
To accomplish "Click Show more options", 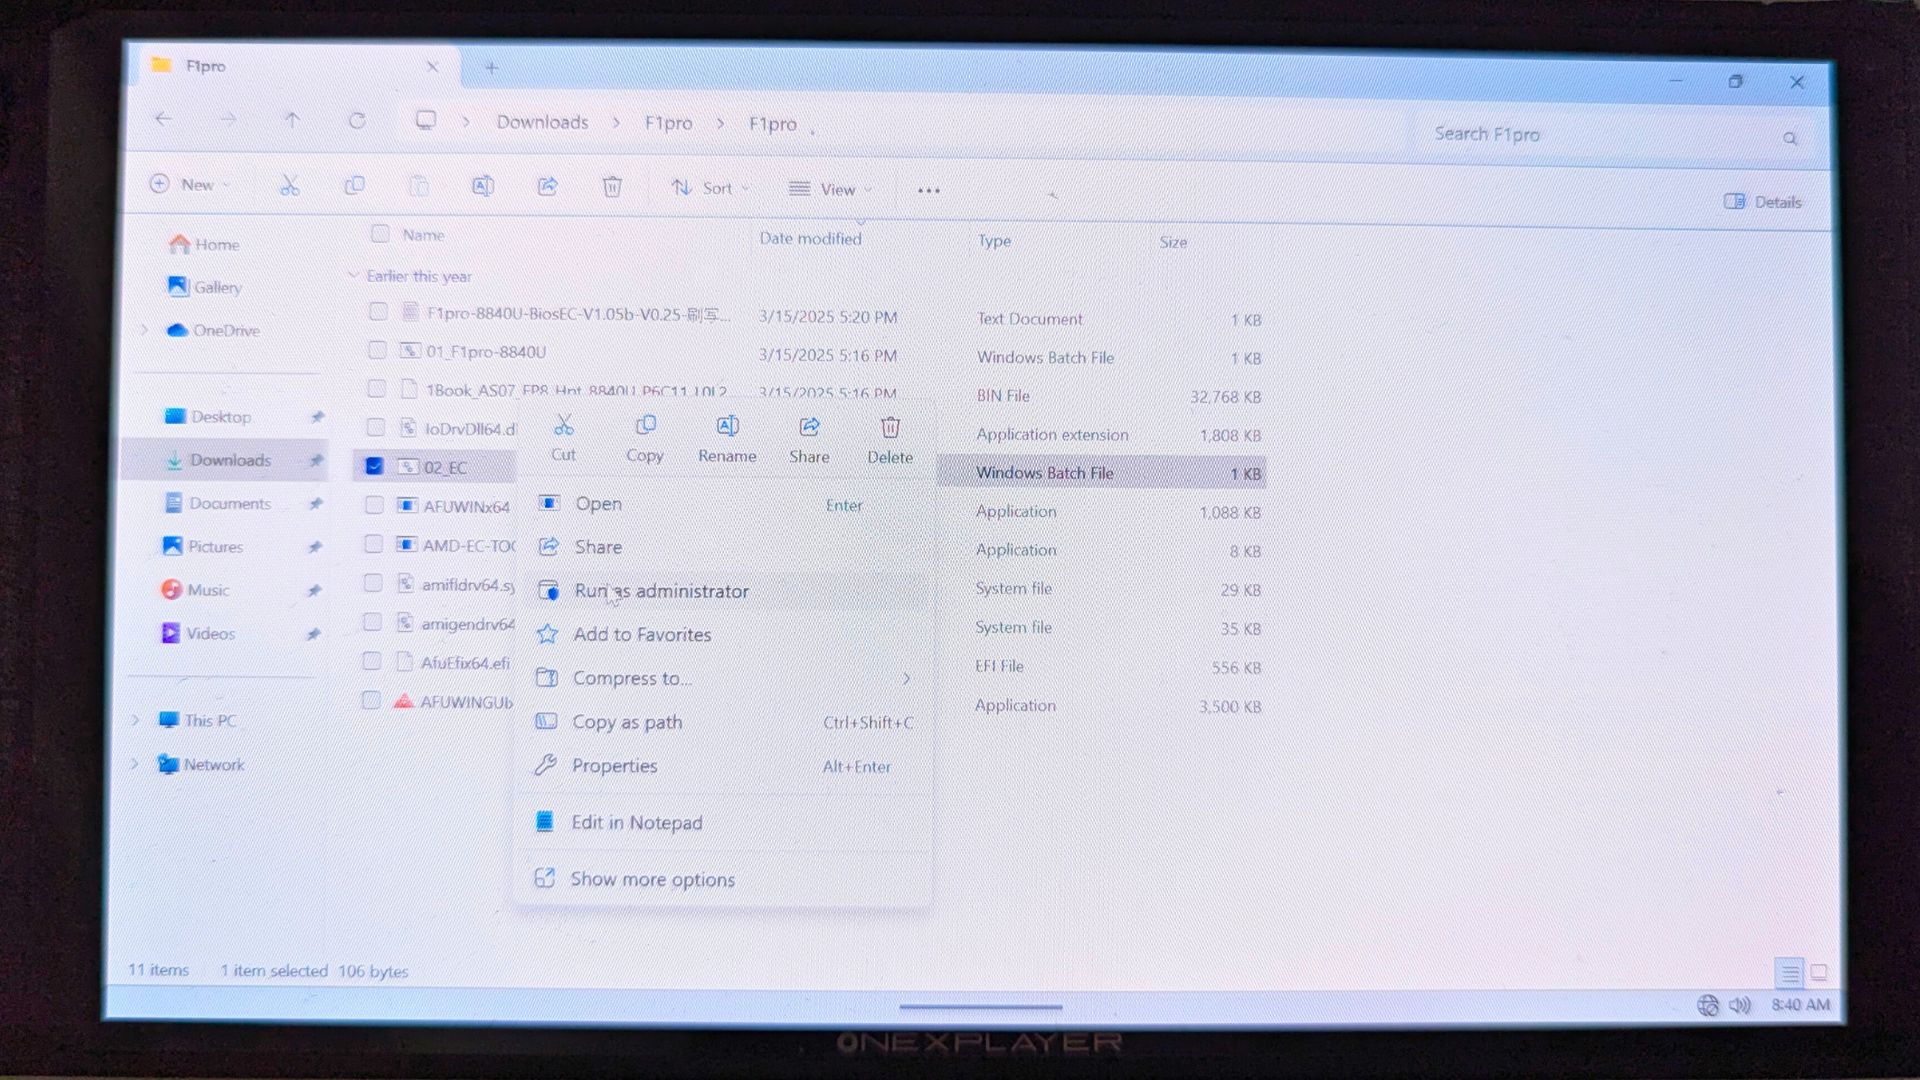I will tap(652, 879).
